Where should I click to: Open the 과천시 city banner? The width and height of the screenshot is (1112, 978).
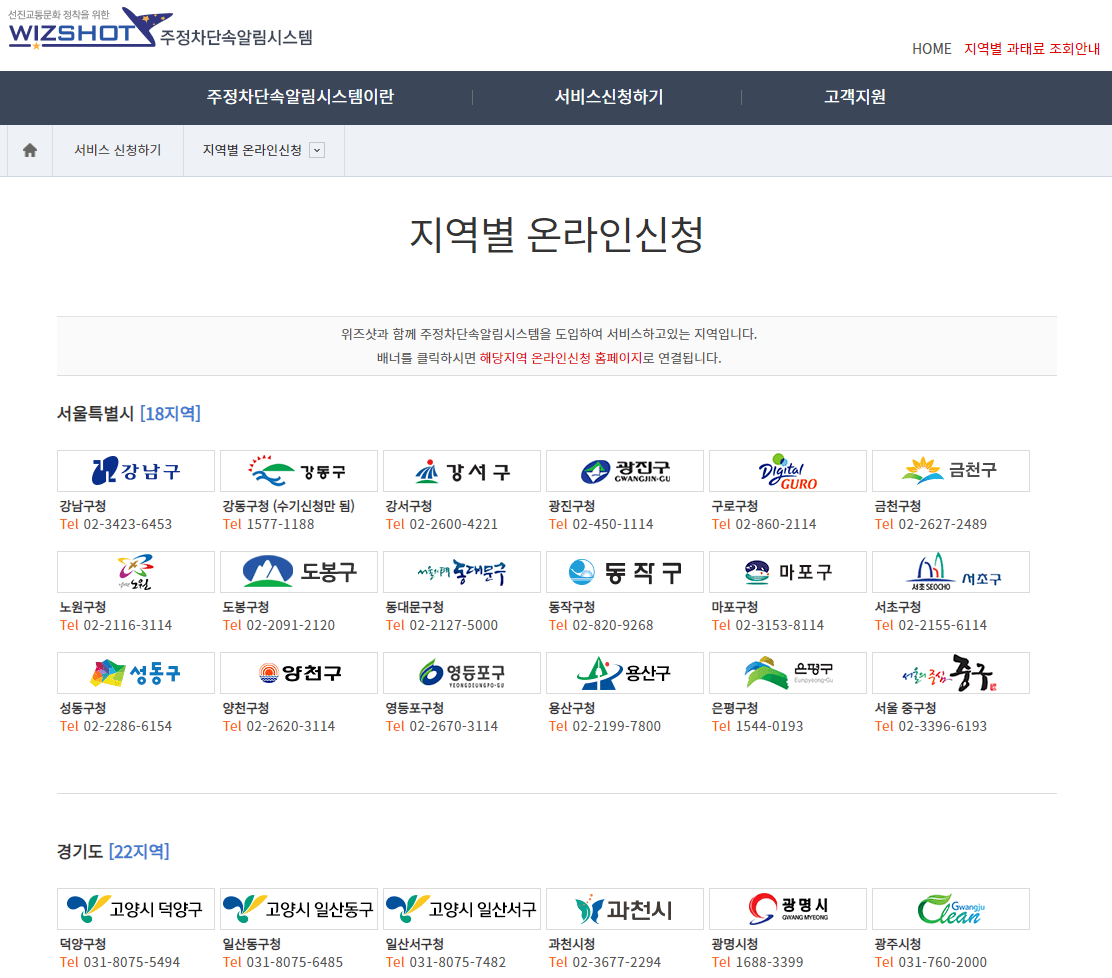click(x=624, y=908)
